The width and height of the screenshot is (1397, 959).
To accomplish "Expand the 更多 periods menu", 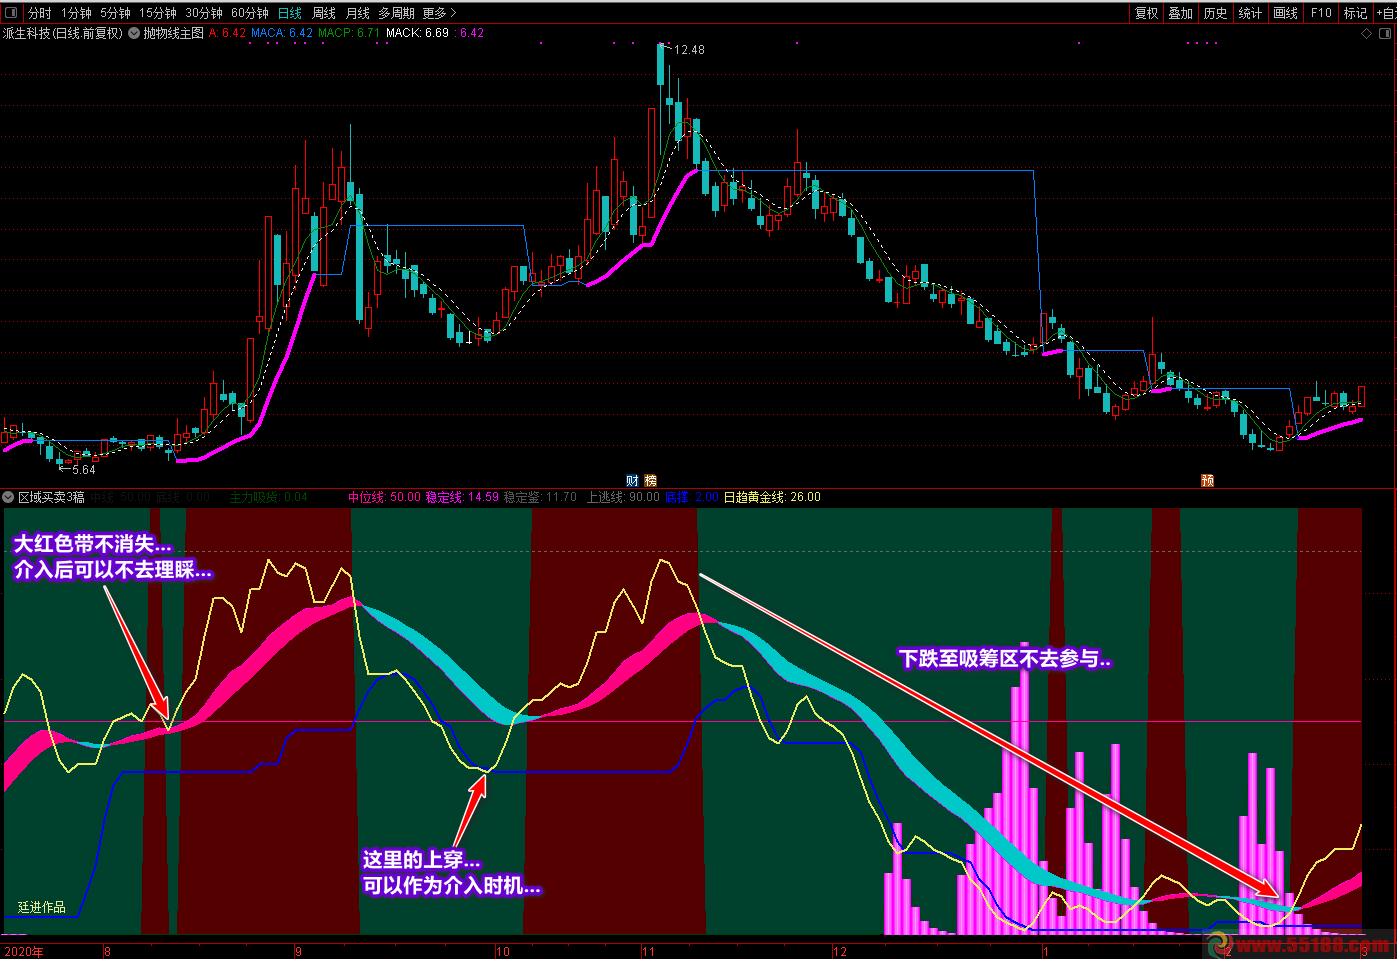I will pos(439,13).
